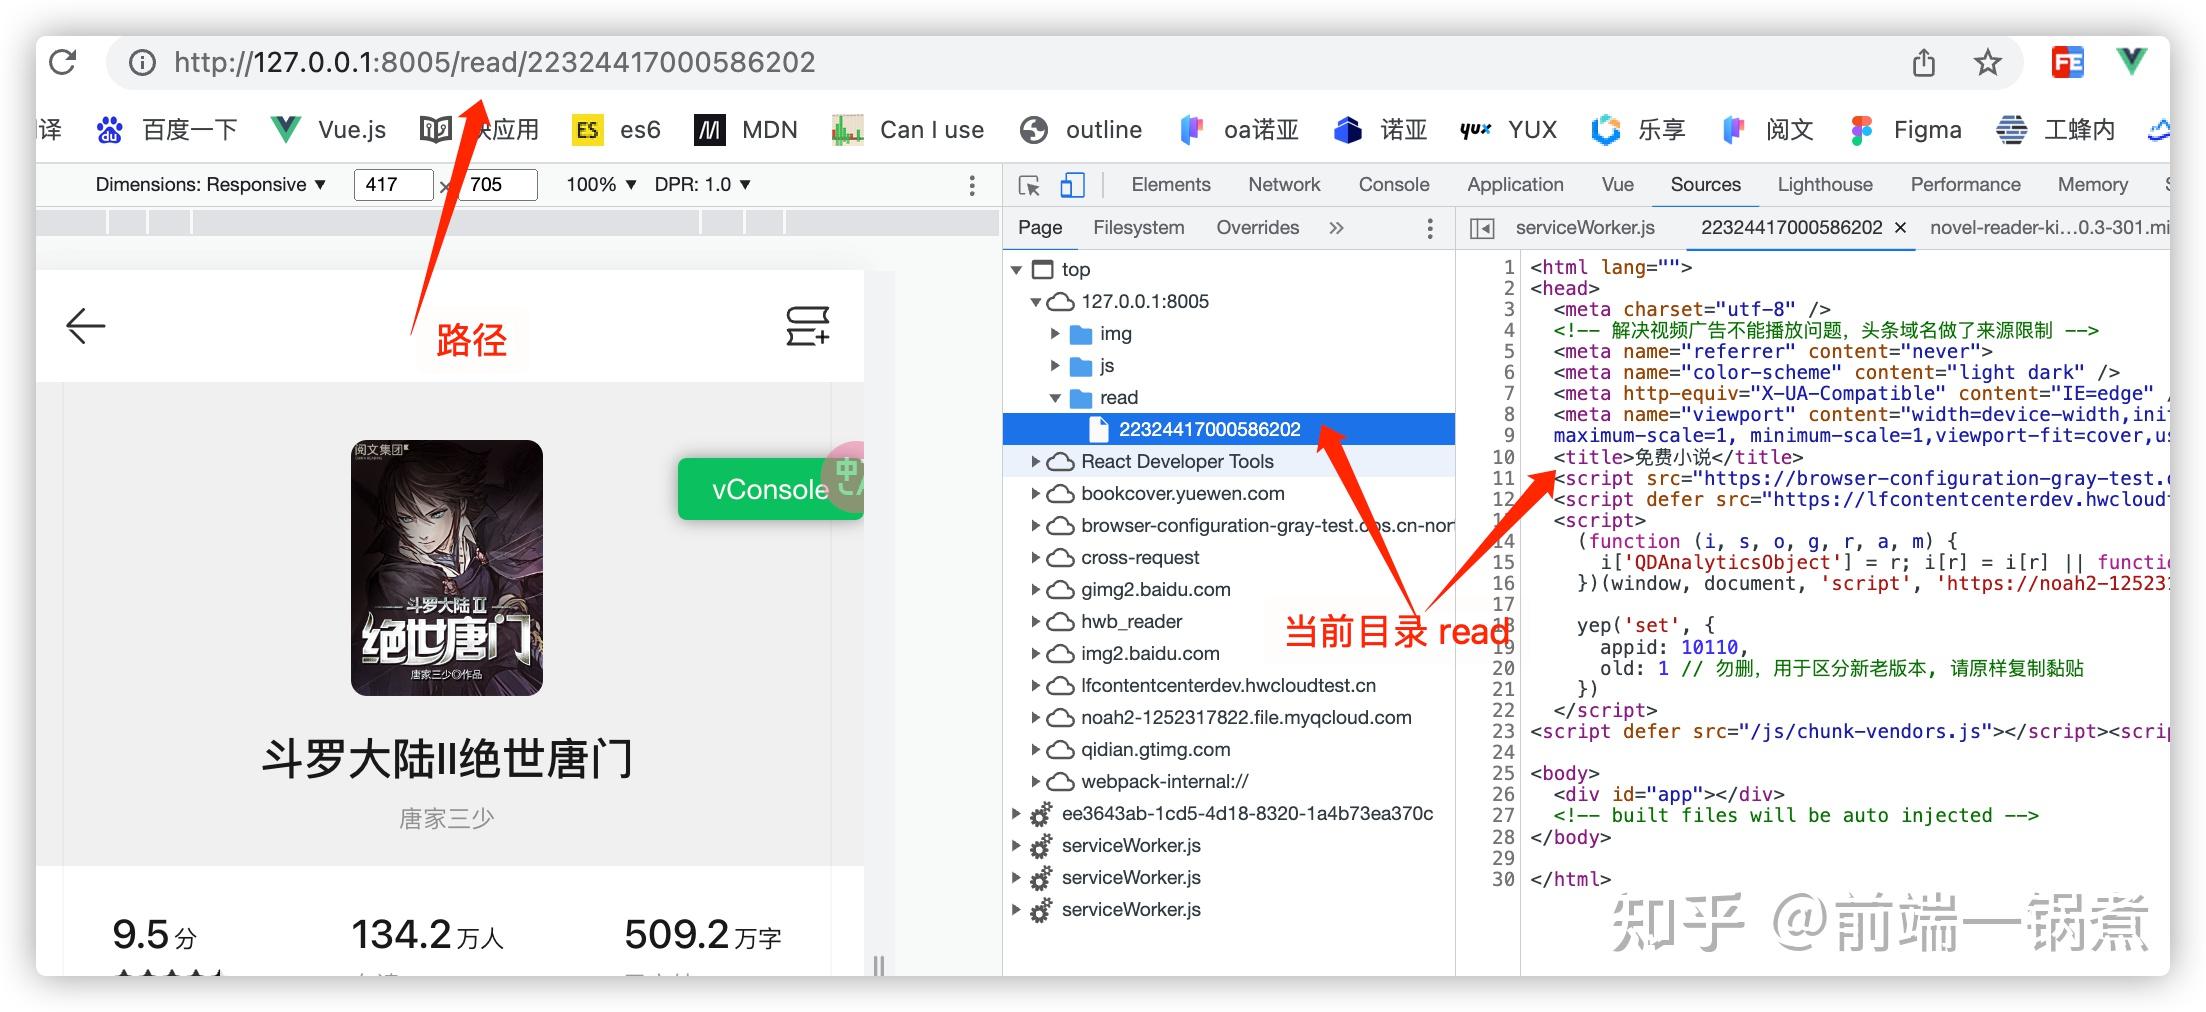
Task: Select the Overrides pane tab
Action: [1257, 228]
